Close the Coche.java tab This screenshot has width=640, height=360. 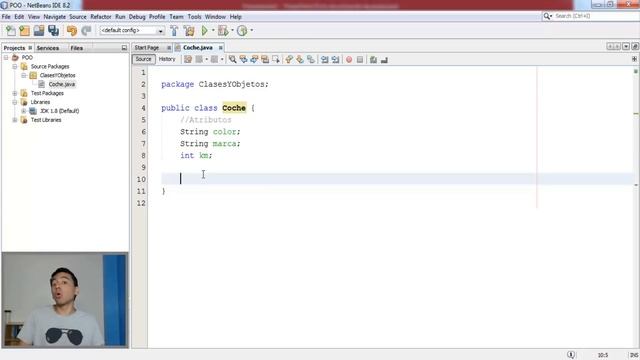[220, 48]
